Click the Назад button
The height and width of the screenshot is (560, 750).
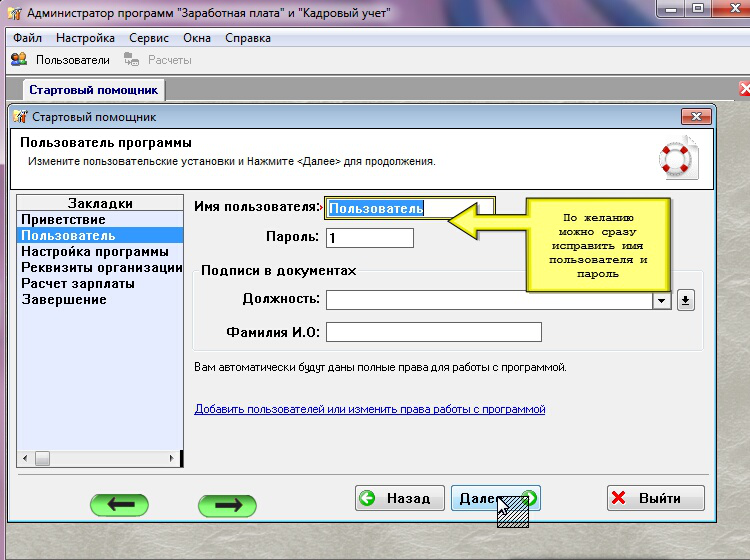click(x=400, y=498)
